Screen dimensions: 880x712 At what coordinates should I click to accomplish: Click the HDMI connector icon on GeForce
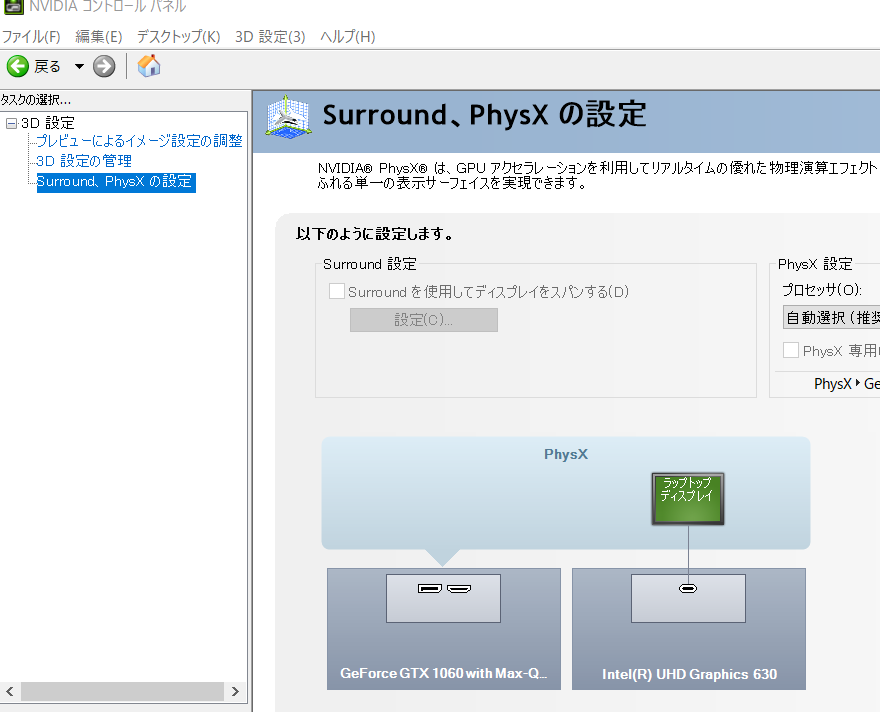coord(459,589)
